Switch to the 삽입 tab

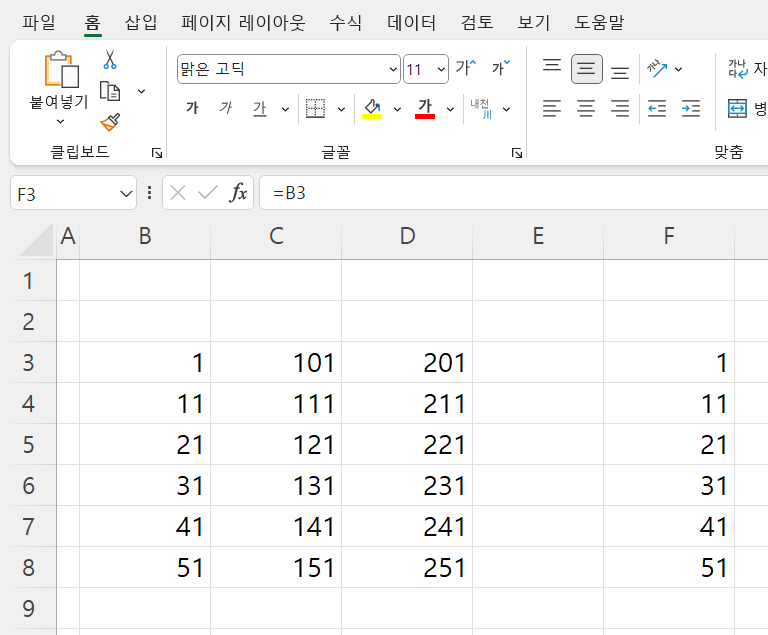[x=141, y=23]
